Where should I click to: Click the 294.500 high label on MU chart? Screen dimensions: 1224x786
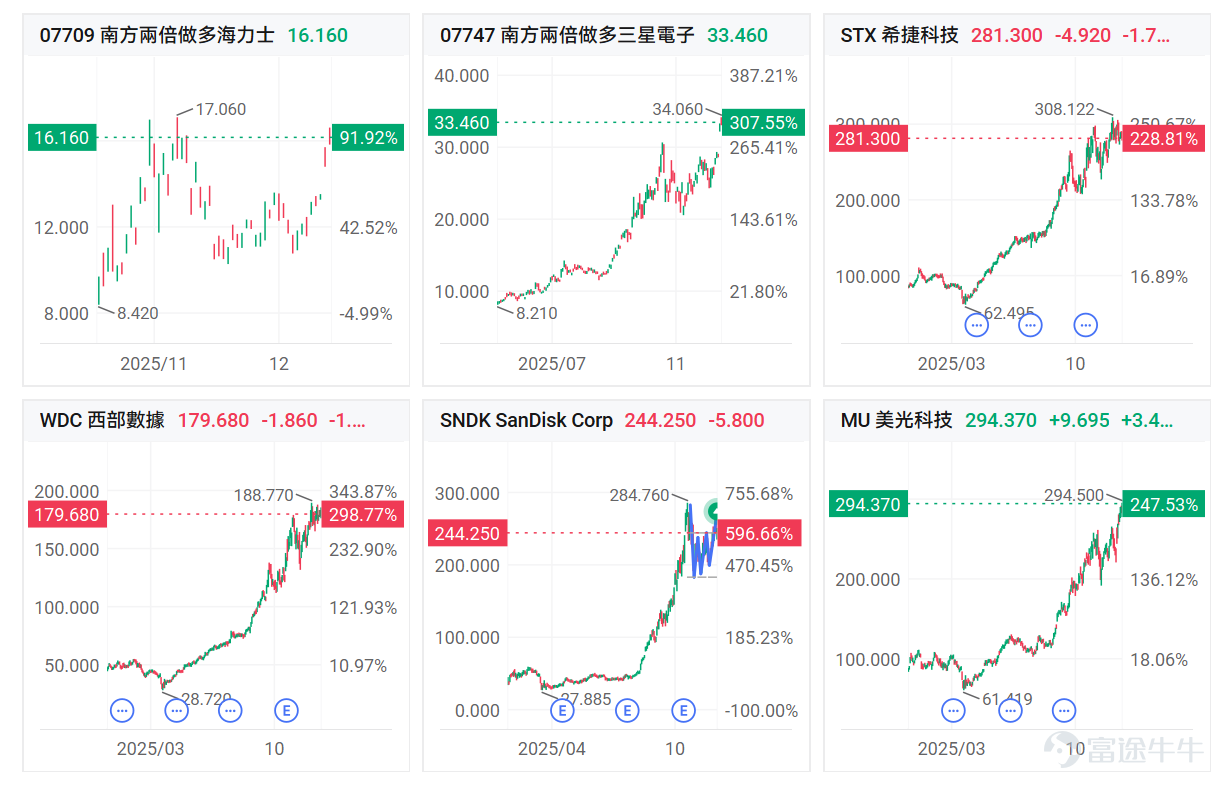coord(1075,494)
